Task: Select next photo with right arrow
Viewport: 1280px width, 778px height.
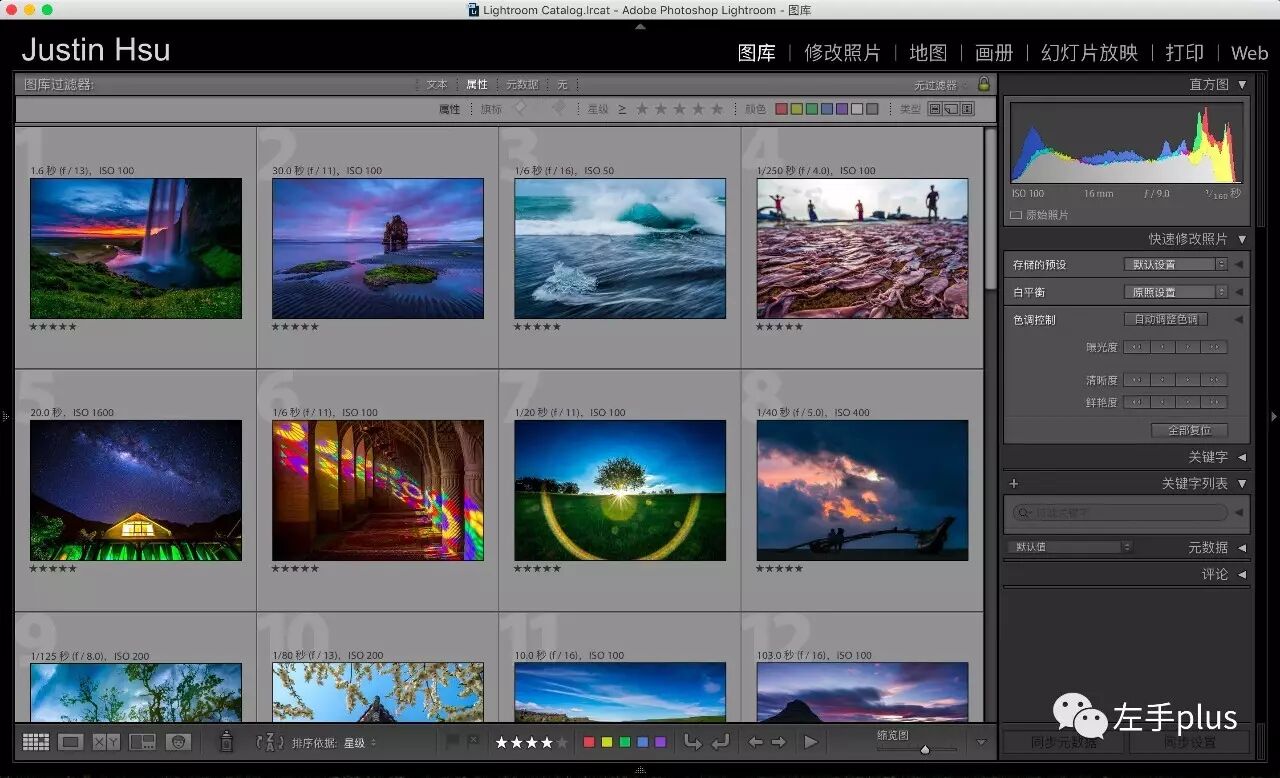Action: [x=778, y=742]
